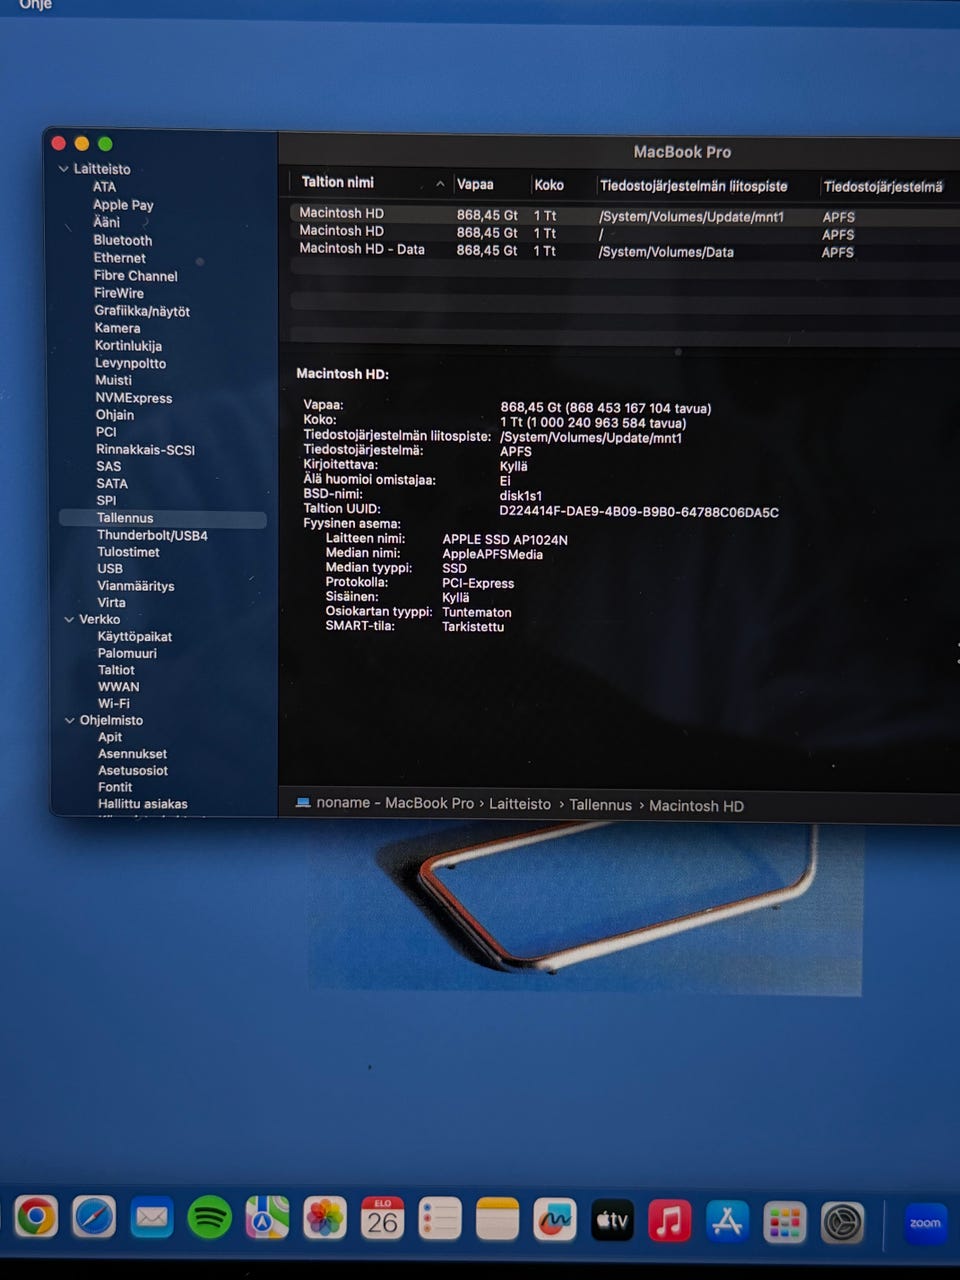
Task: Launch Freeform from the Dock
Action: tap(555, 1219)
